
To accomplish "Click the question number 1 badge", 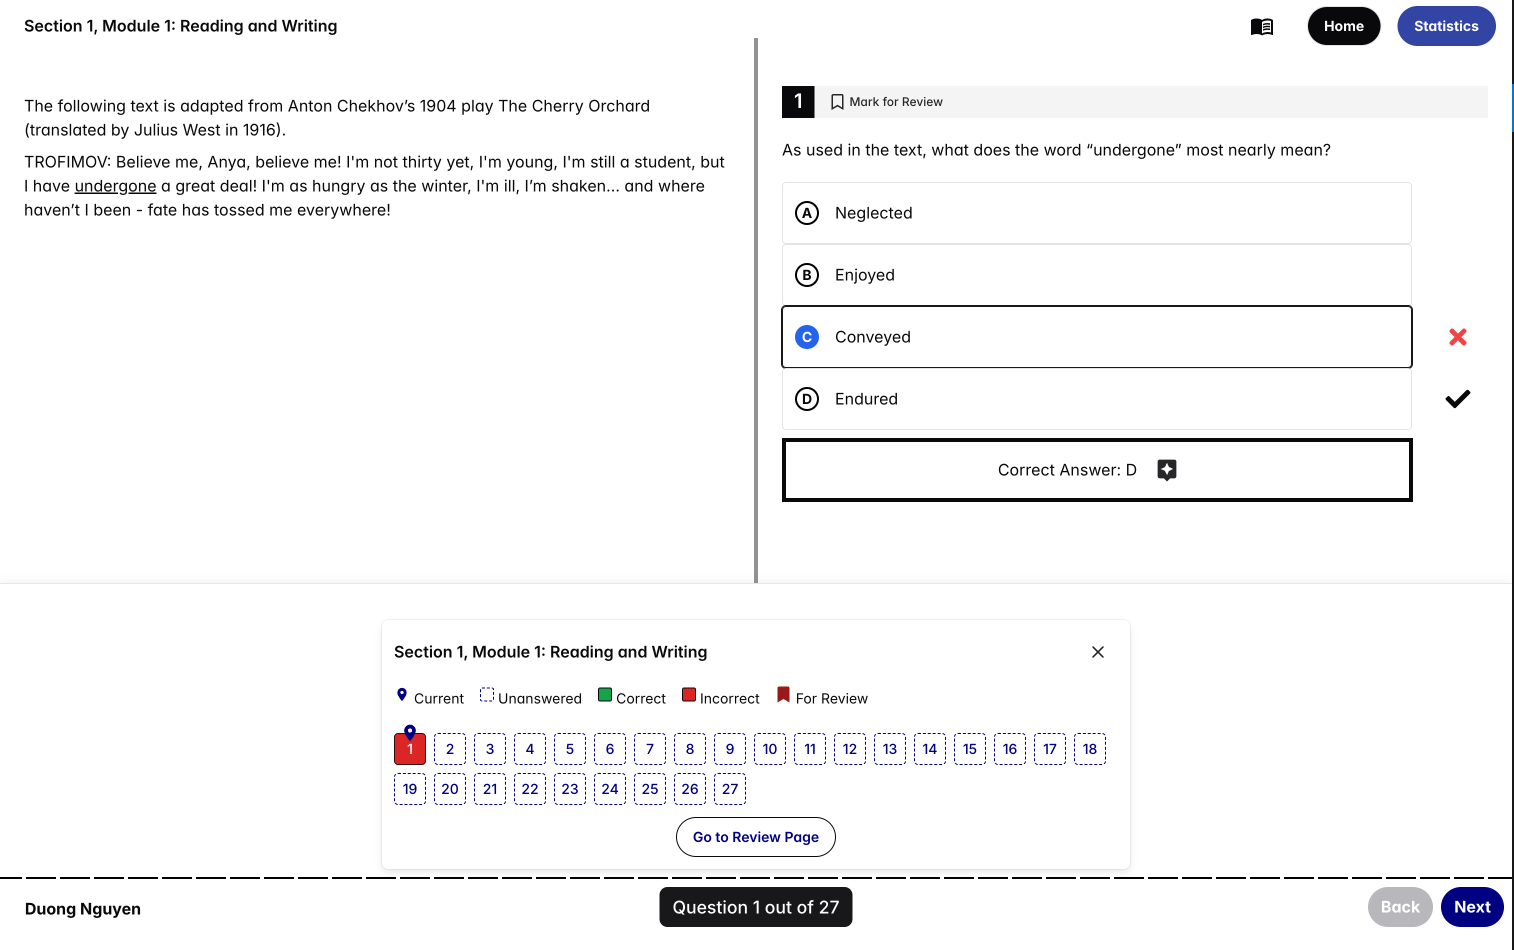I will (x=798, y=102).
